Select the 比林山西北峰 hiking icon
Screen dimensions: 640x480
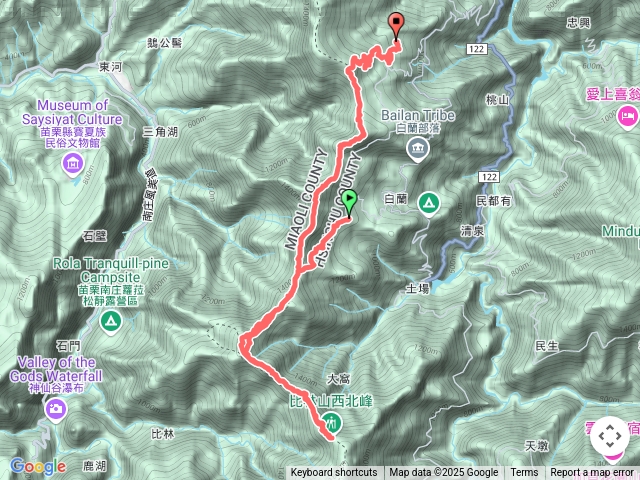tap(331, 422)
